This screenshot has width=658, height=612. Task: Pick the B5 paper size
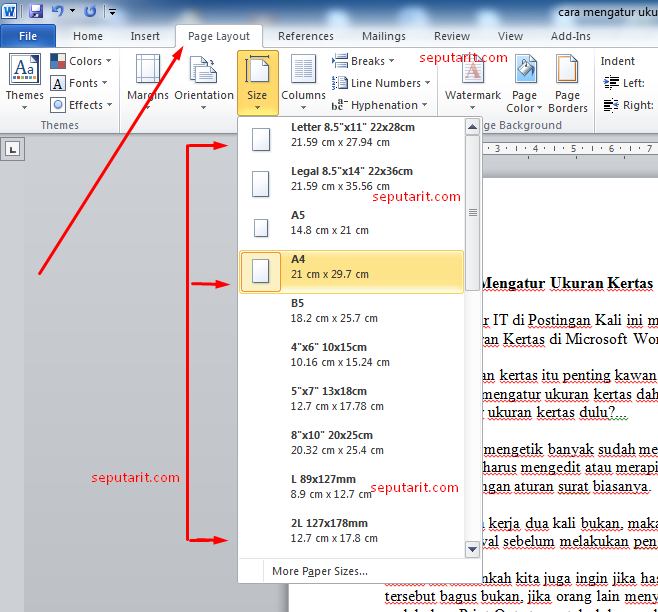point(352,315)
